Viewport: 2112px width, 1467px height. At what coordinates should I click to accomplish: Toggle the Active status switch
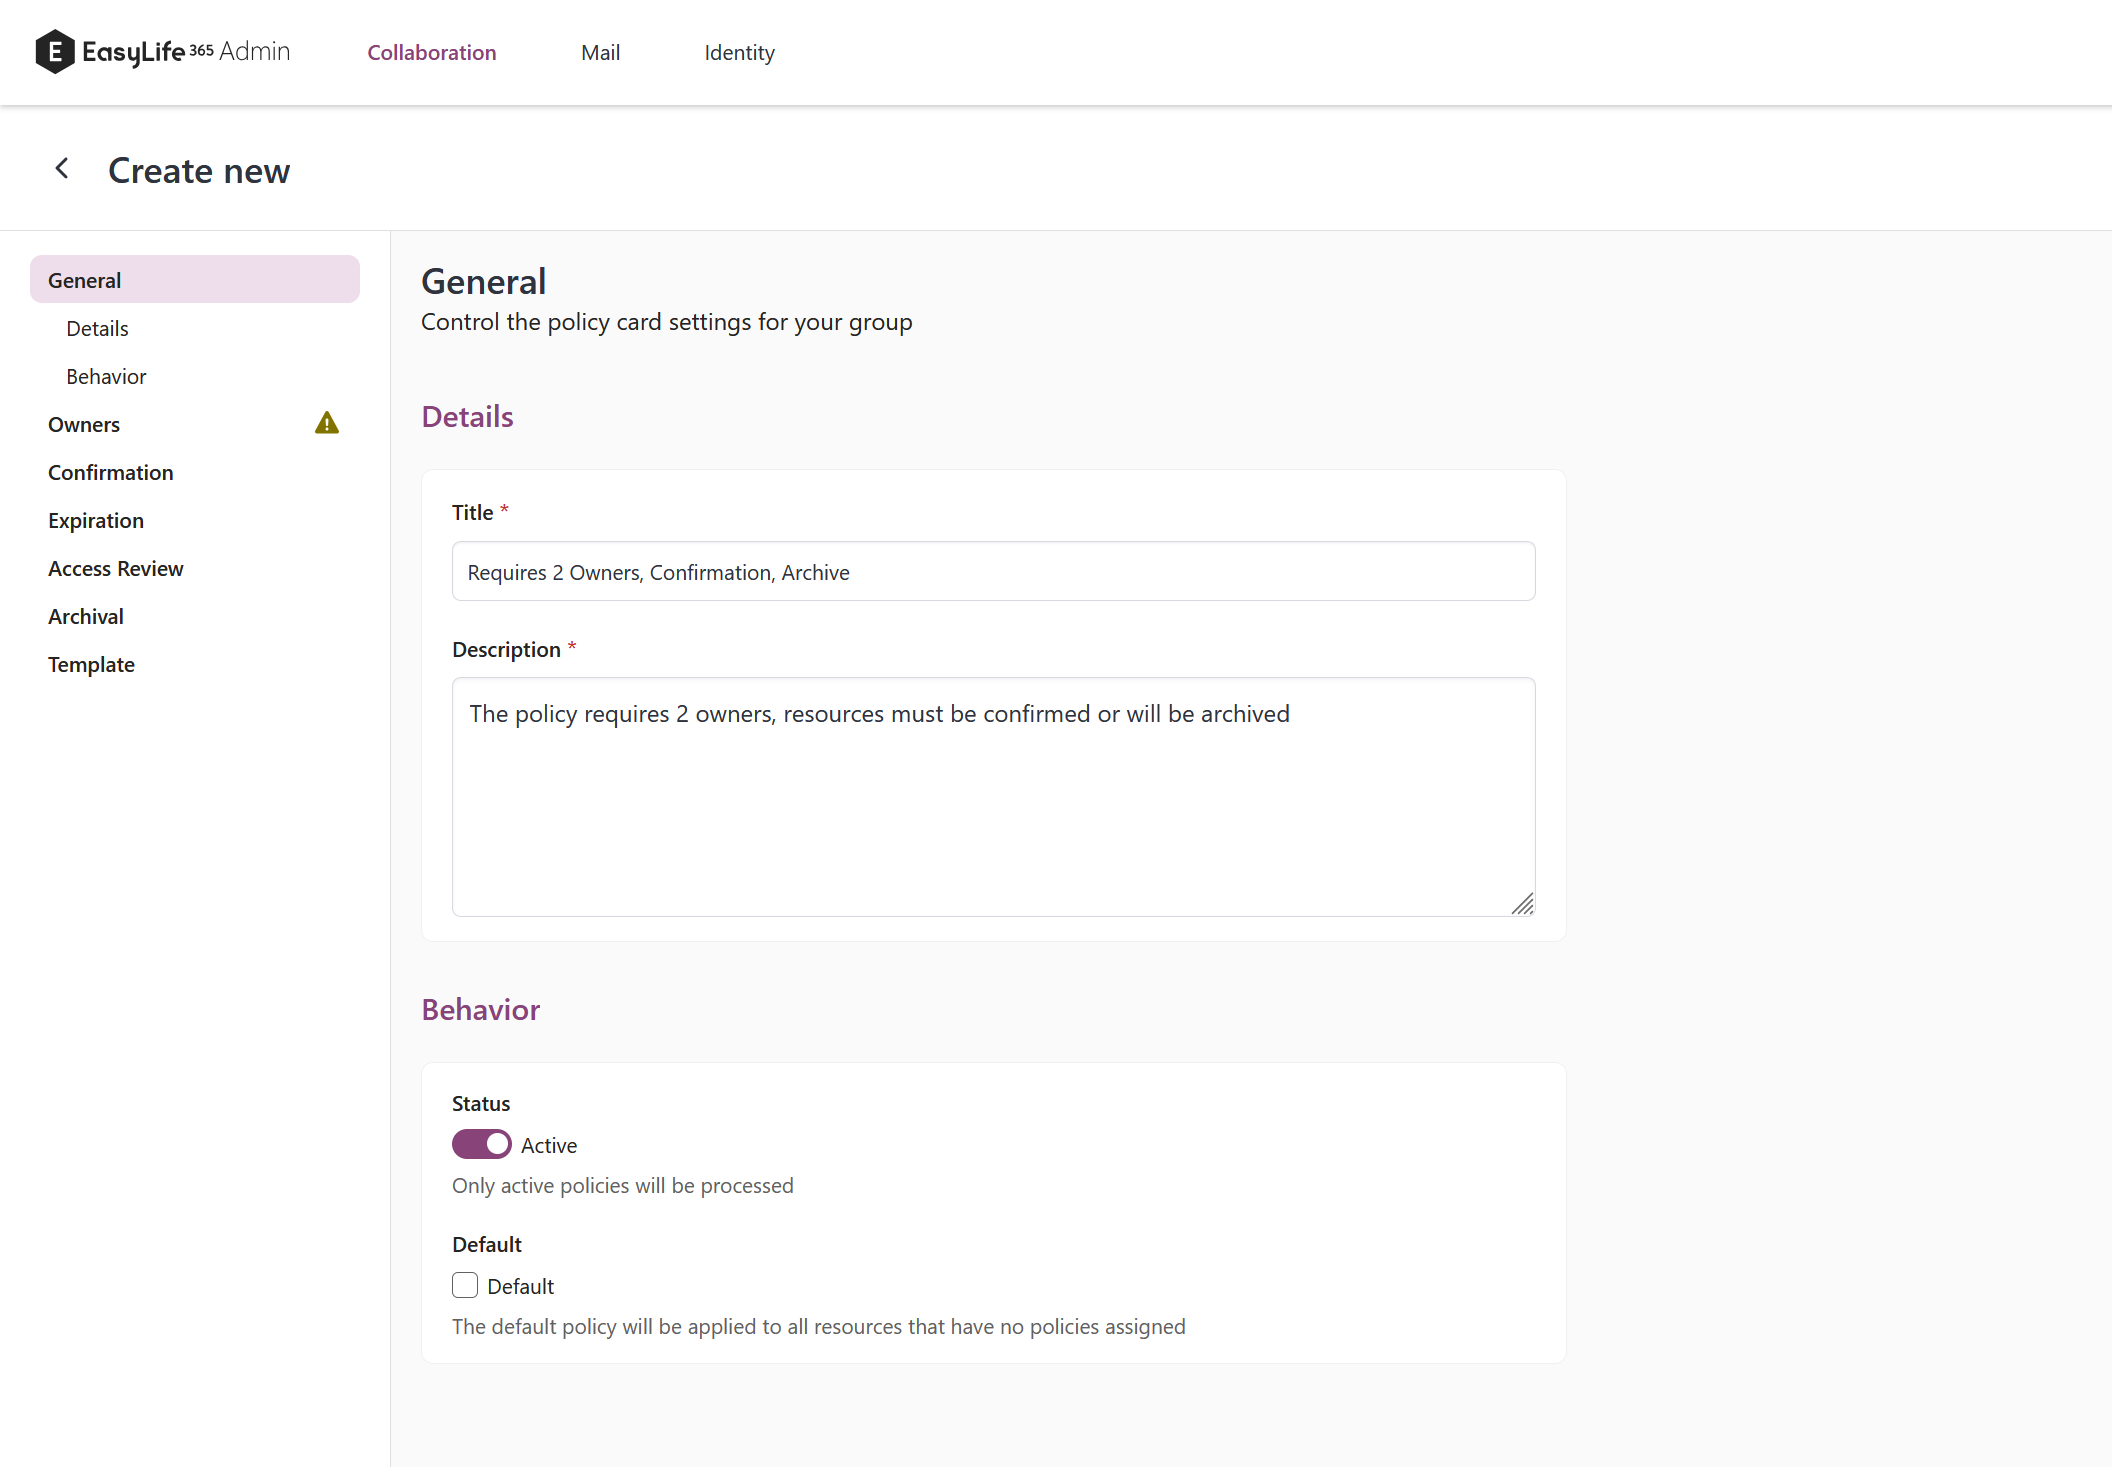tap(482, 1144)
